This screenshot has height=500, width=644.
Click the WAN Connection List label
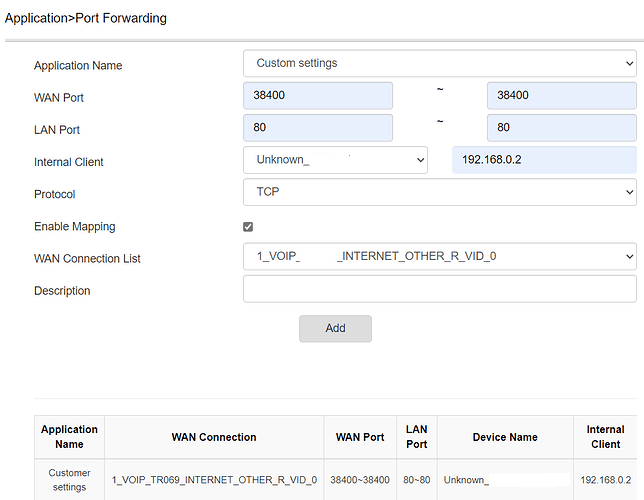(87, 258)
